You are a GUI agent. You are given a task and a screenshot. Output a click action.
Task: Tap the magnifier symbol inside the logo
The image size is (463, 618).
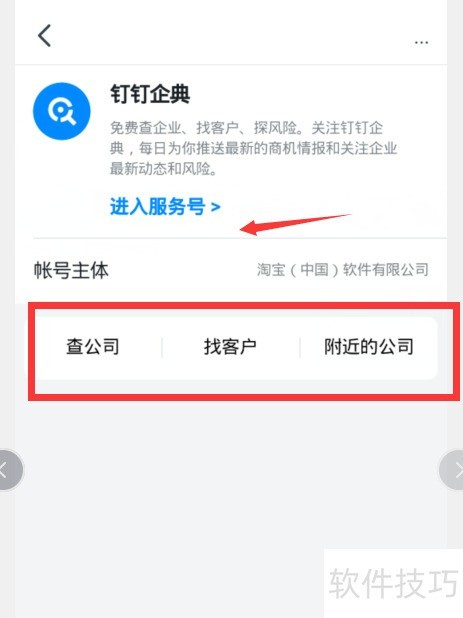pos(62,111)
